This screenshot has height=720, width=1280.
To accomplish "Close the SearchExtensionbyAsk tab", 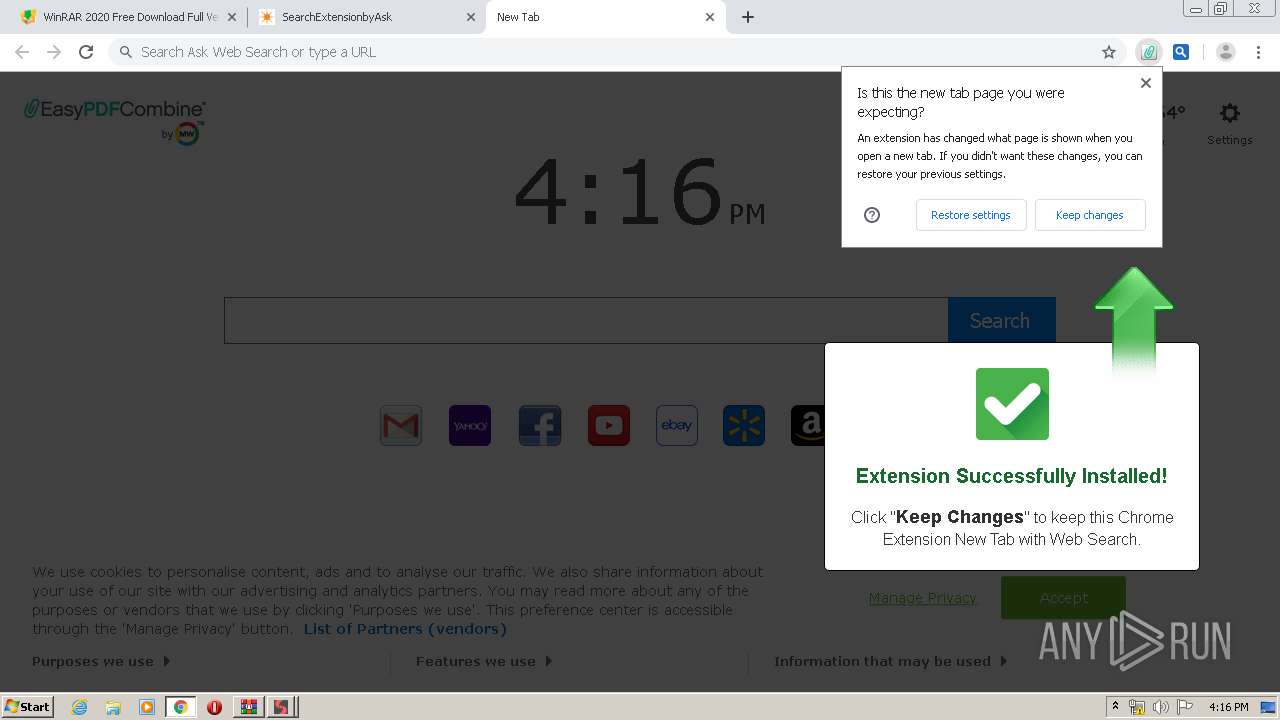I will coord(471,17).
